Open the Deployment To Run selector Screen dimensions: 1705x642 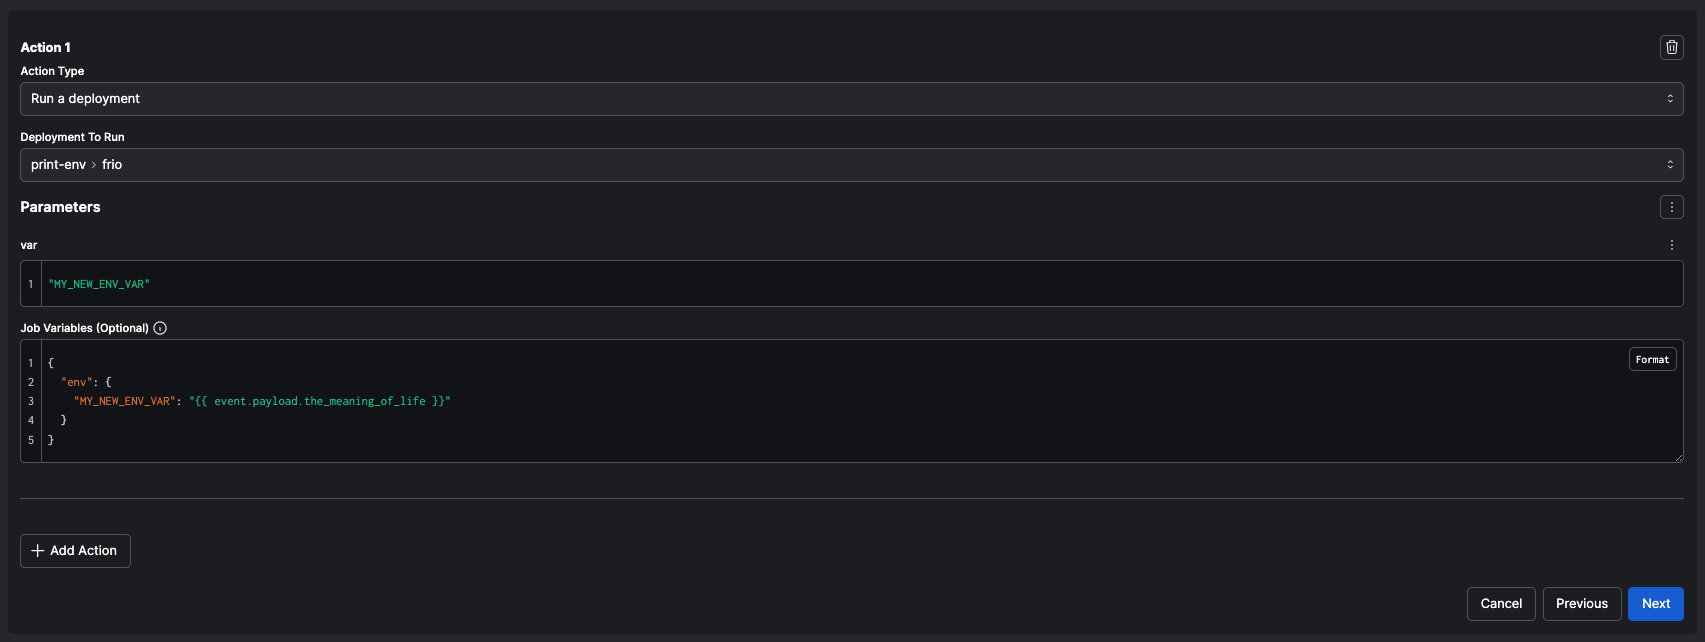[x=850, y=164]
